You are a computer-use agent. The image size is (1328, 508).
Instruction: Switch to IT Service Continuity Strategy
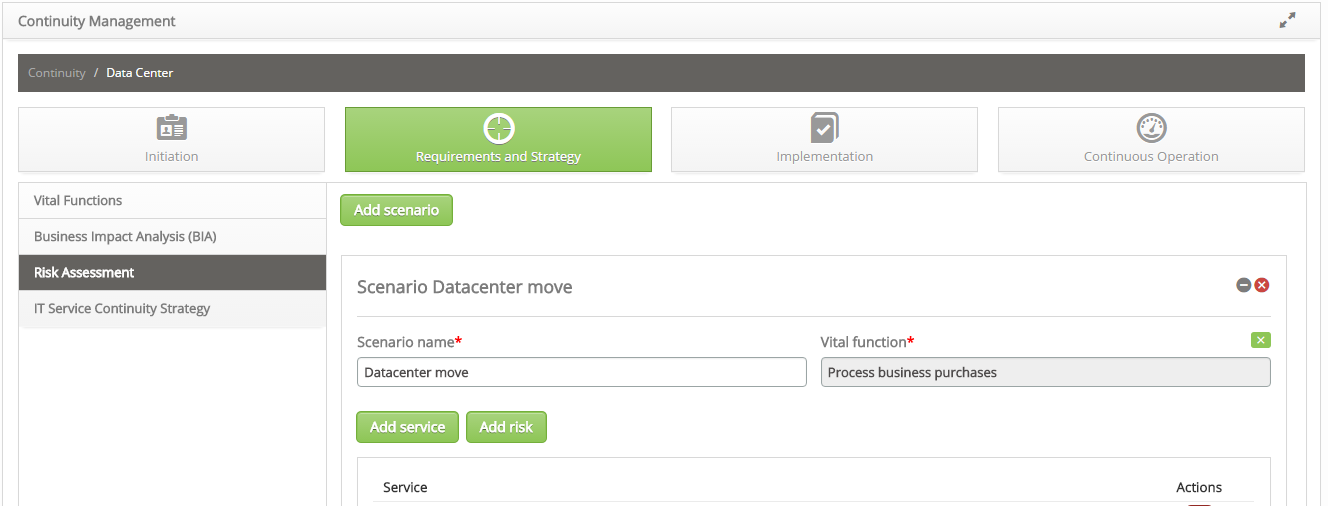(x=122, y=308)
